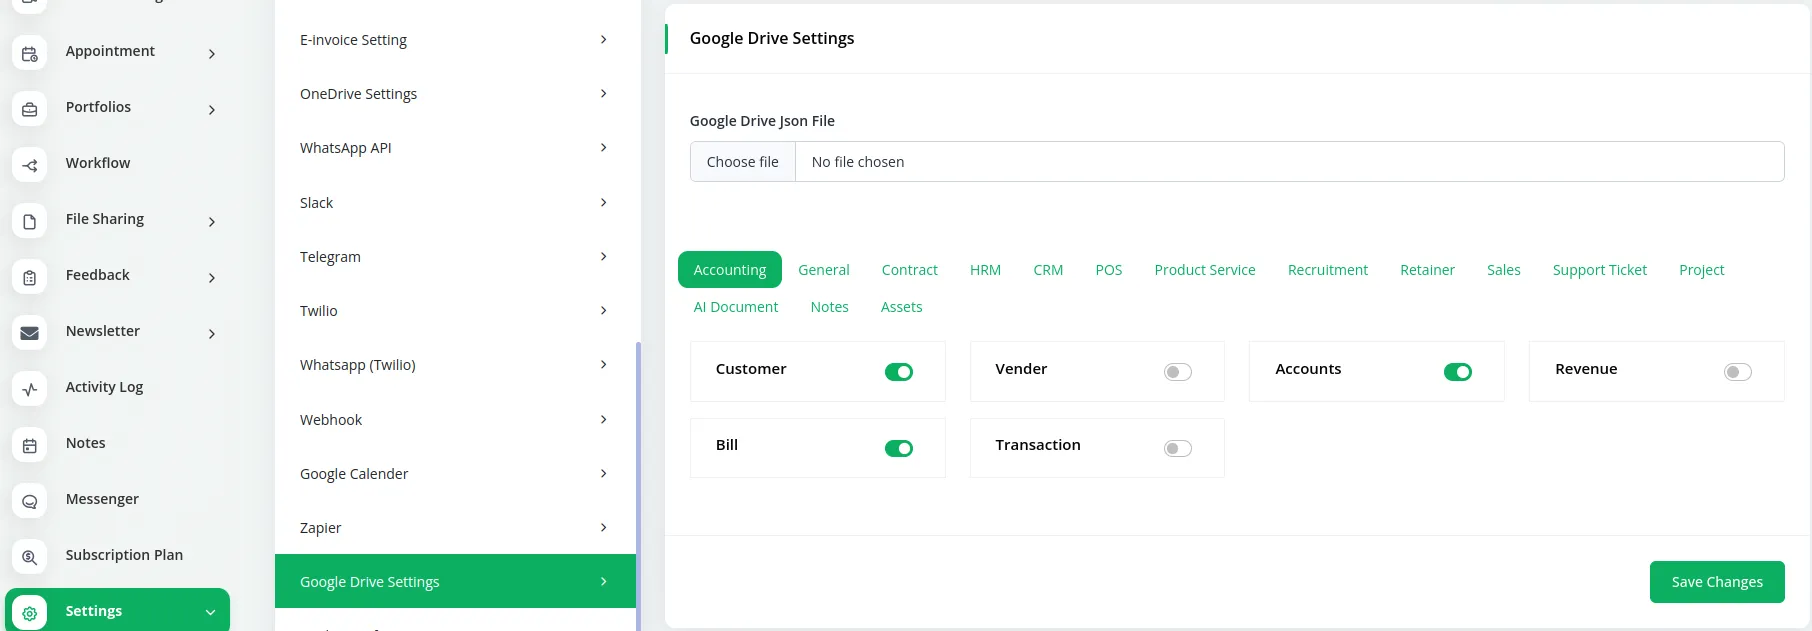Click the Activity Log pulse icon
The width and height of the screenshot is (1812, 631).
click(30, 389)
